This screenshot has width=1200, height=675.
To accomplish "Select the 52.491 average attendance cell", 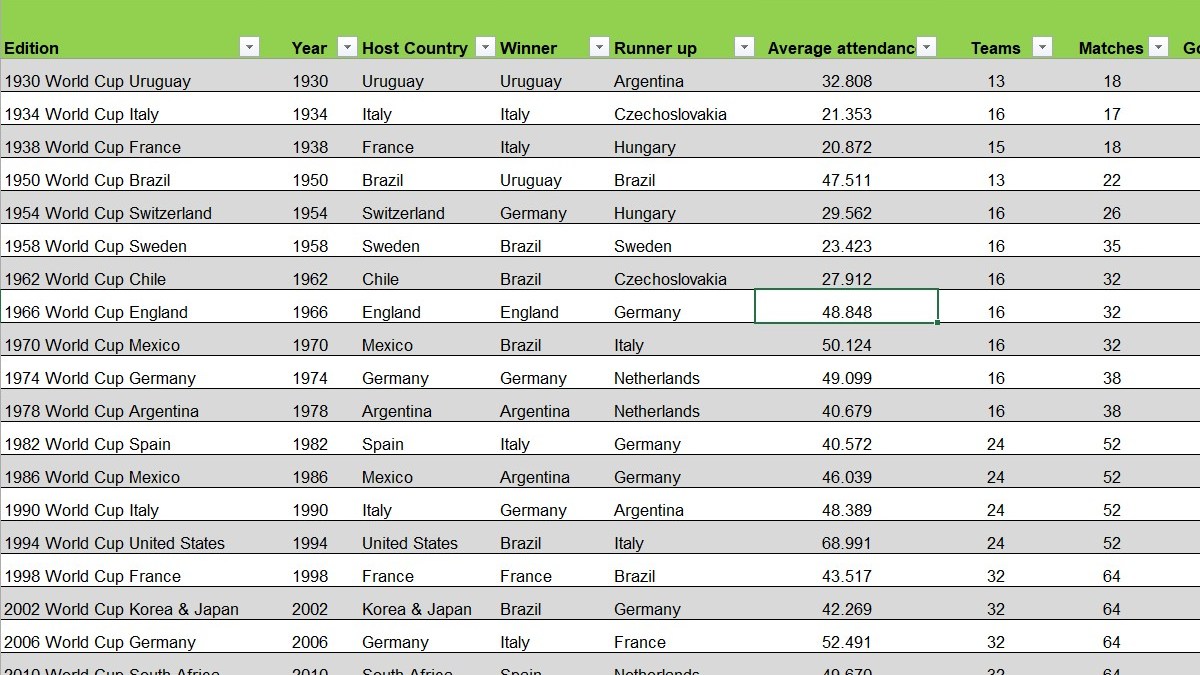I will (846, 642).
